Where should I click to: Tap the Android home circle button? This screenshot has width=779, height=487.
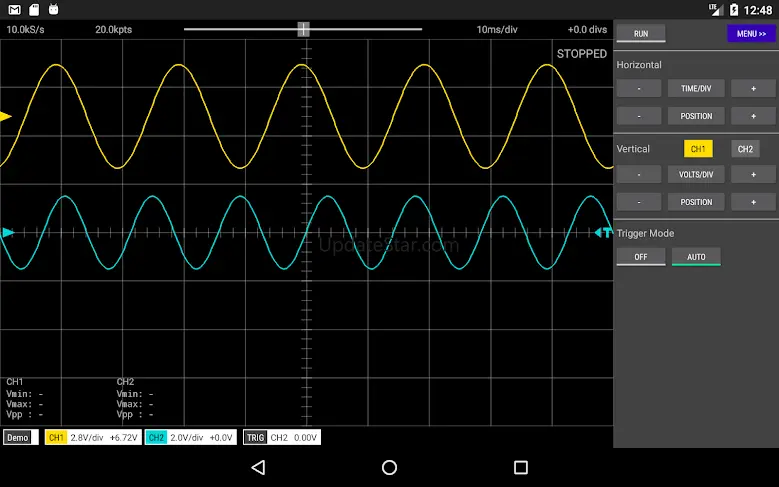[390, 467]
